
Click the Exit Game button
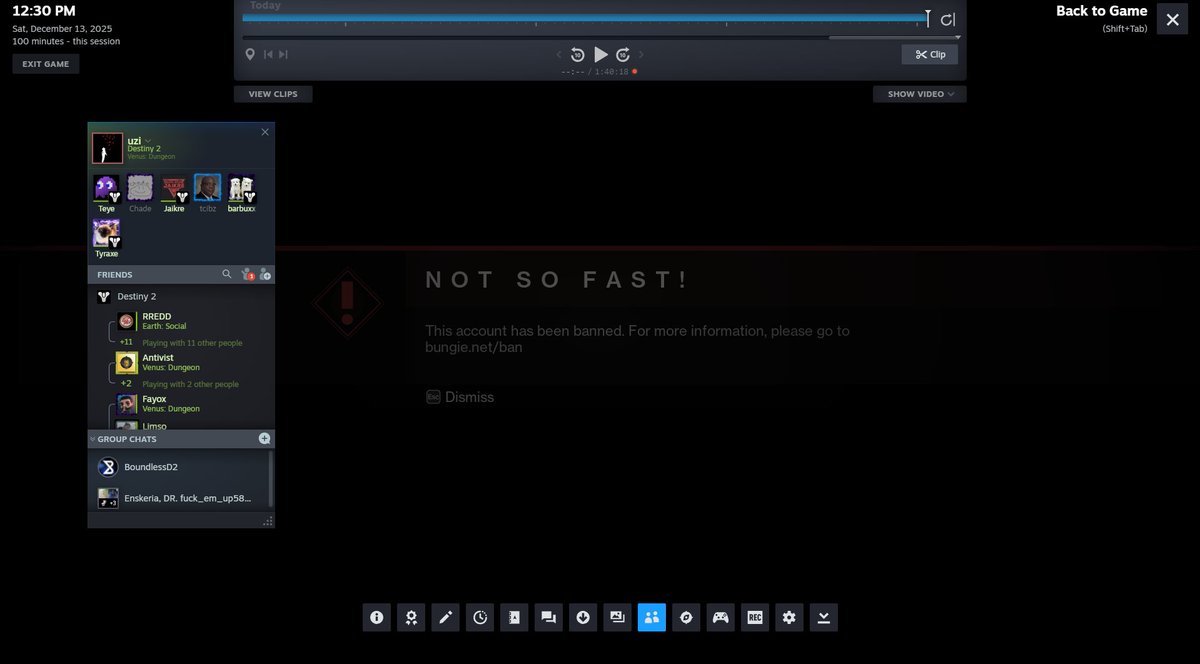click(46, 64)
